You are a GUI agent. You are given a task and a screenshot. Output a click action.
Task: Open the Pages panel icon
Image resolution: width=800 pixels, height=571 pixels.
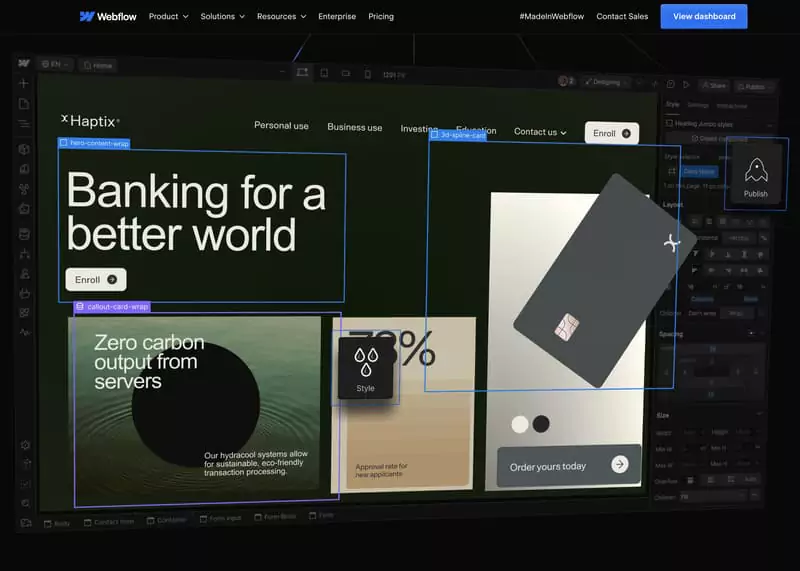tap(23, 104)
